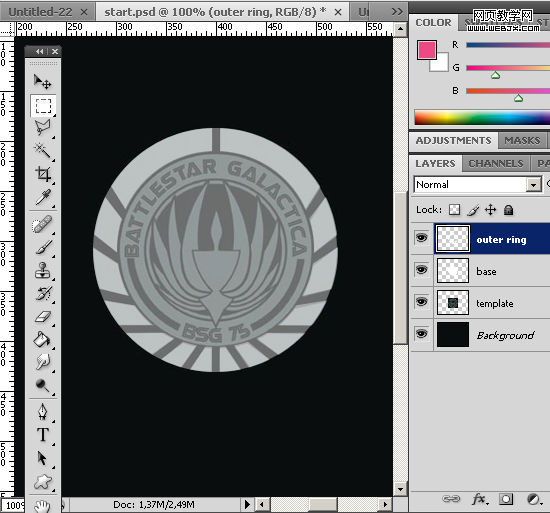This screenshot has height=513, width=550.
Task: Hide the outer ring layer
Action: tap(421, 238)
